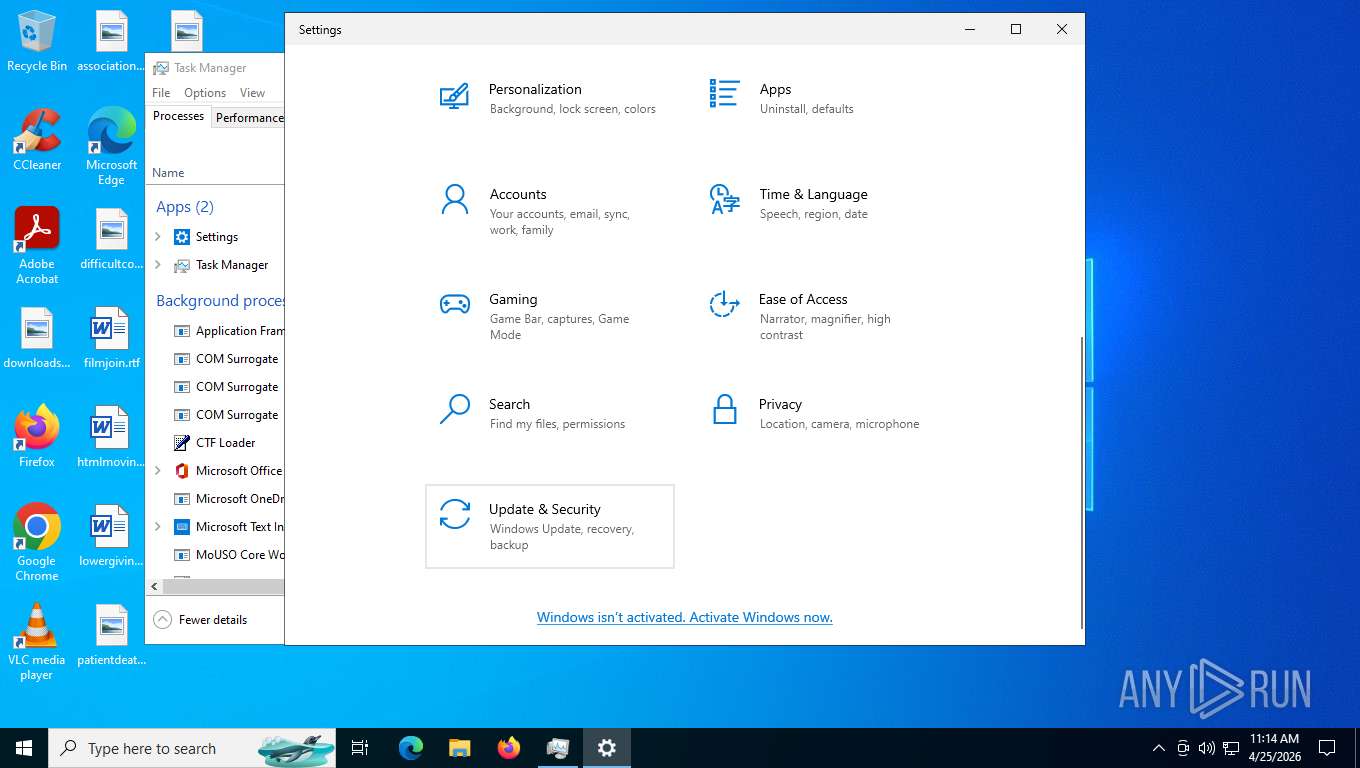This screenshot has width=1360, height=768.
Task: Select difficultco desktop file
Action: [x=111, y=239]
